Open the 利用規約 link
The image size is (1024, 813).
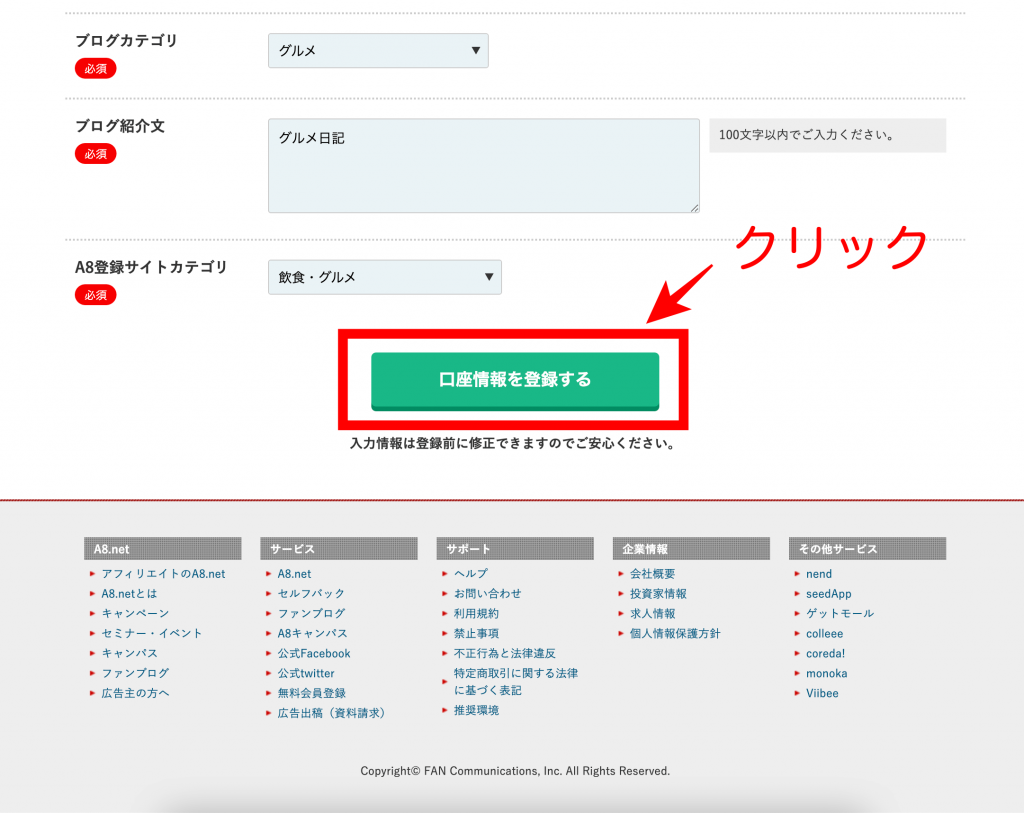[x=476, y=613]
